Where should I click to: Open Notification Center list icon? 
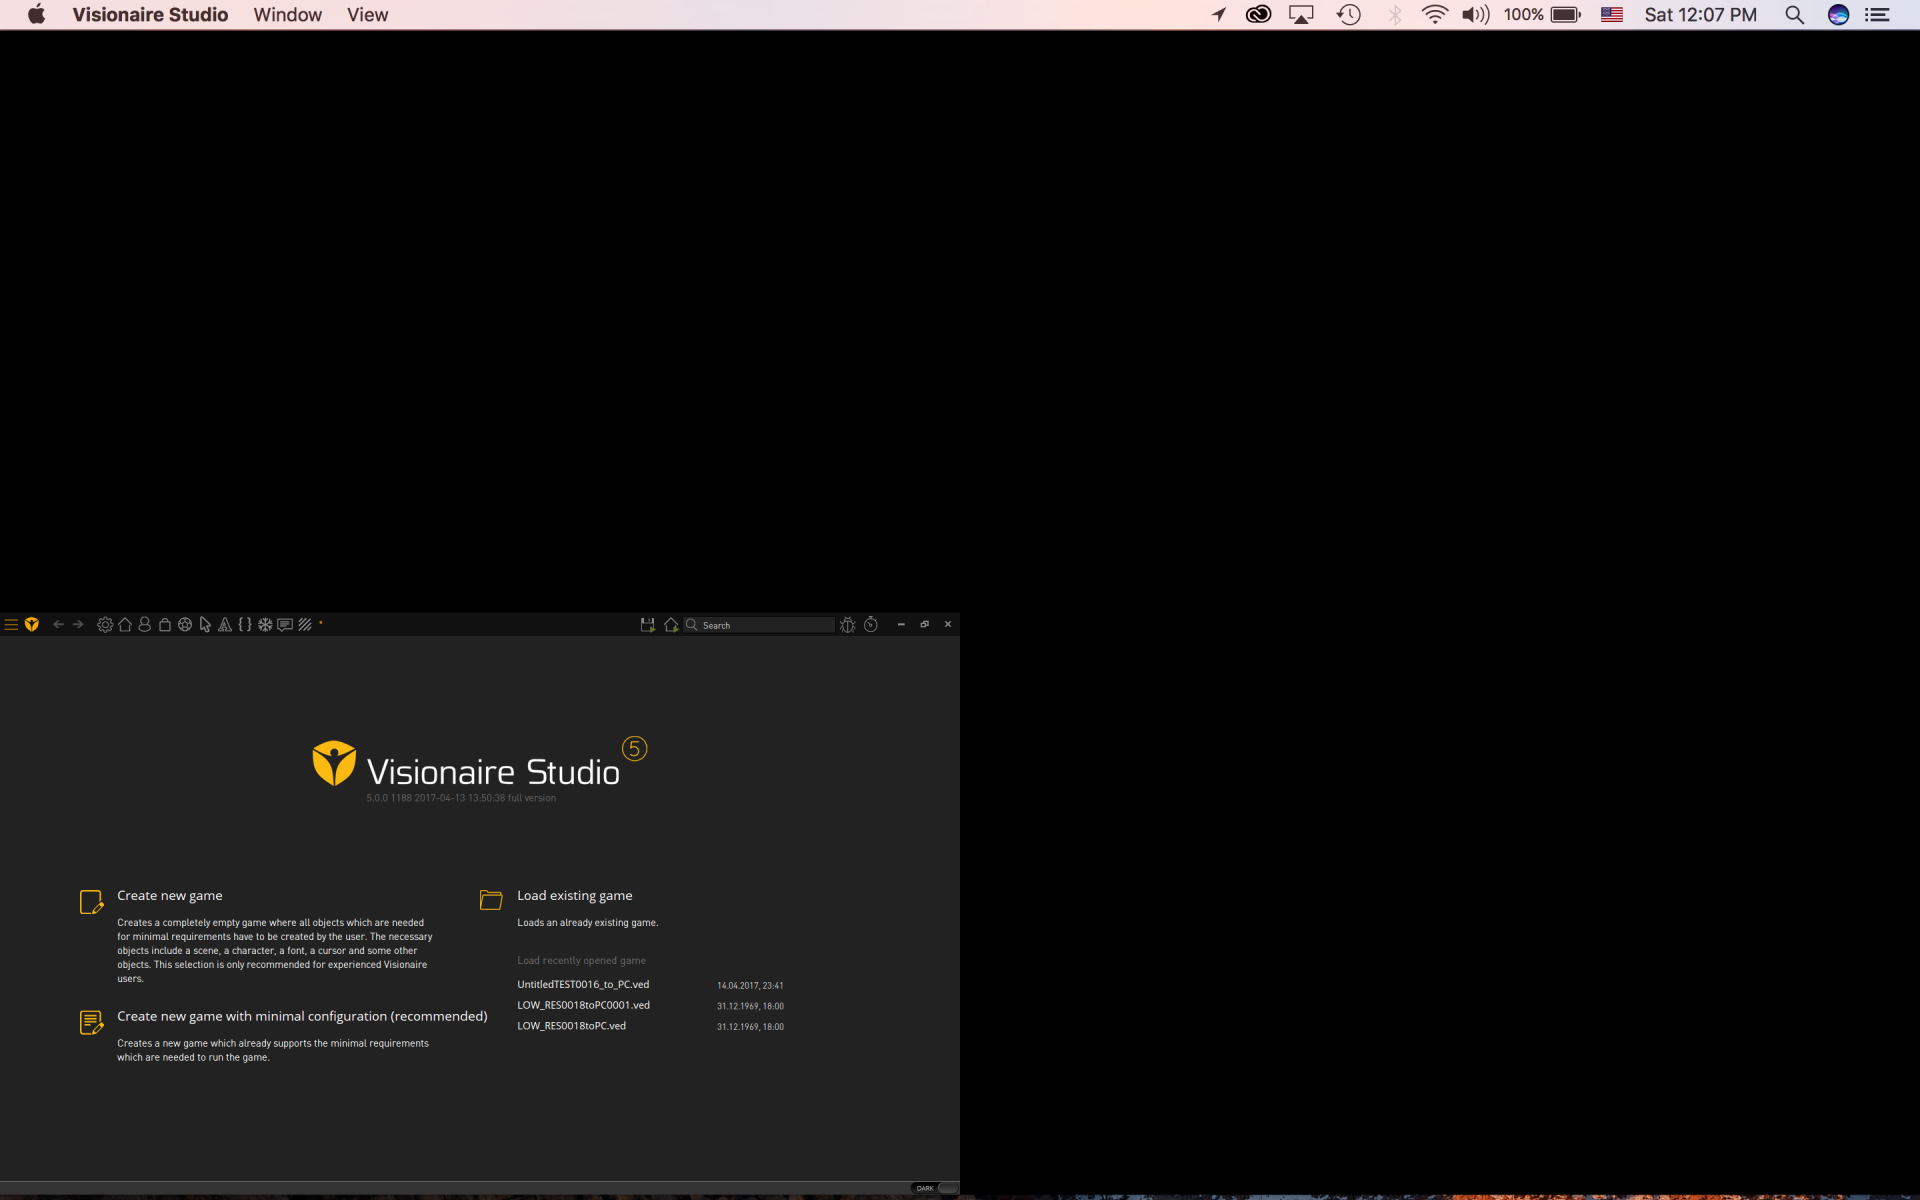(x=1878, y=15)
